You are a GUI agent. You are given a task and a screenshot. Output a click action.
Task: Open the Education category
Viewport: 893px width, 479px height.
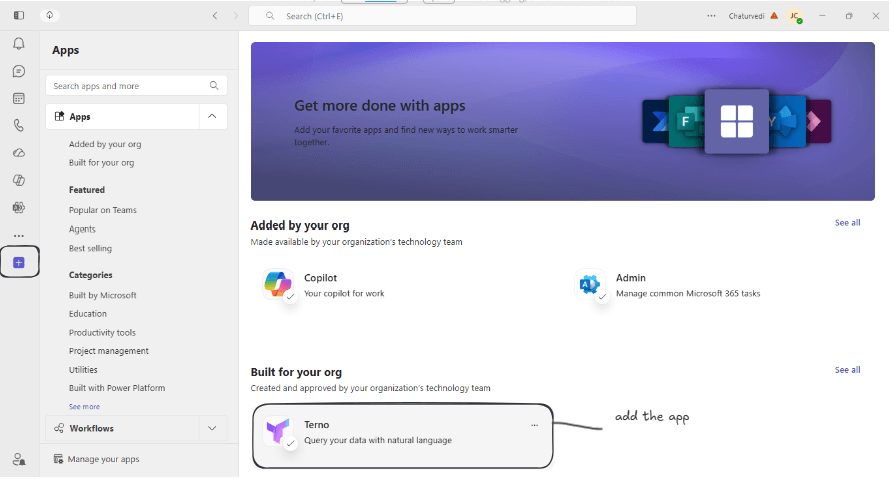tap(88, 314)
